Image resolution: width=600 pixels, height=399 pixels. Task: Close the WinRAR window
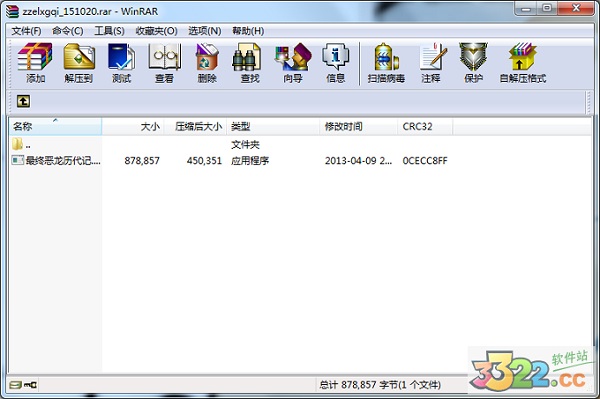(576, 8)
